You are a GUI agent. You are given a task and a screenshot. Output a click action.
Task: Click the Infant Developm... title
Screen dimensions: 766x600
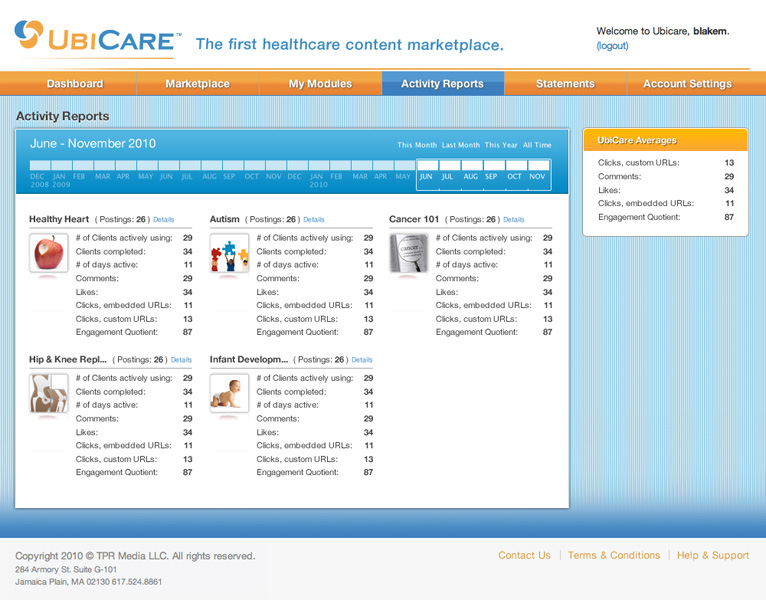pos(249,359)
